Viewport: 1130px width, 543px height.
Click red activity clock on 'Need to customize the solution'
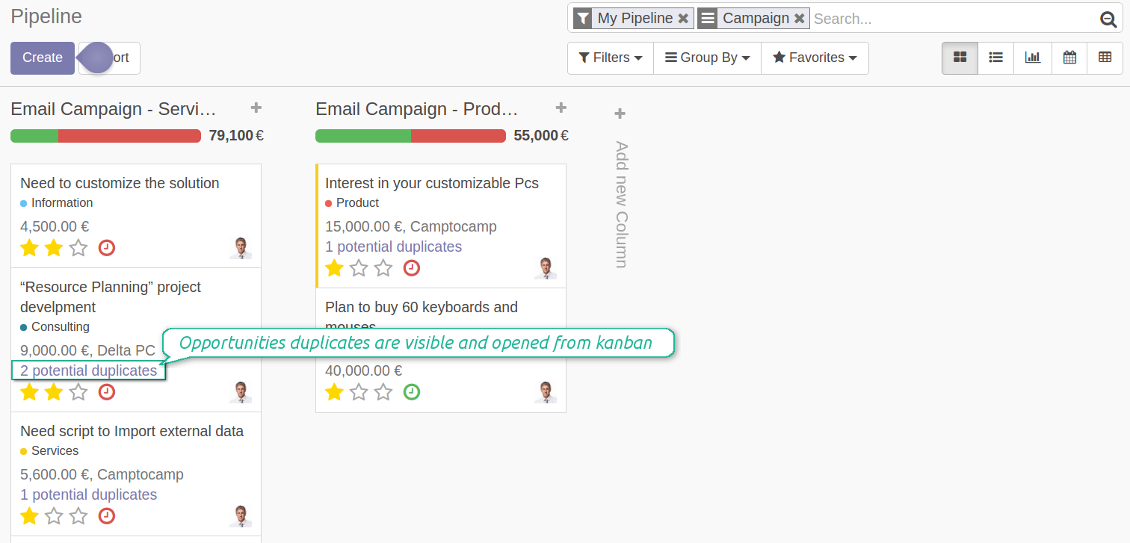point(107,247)
